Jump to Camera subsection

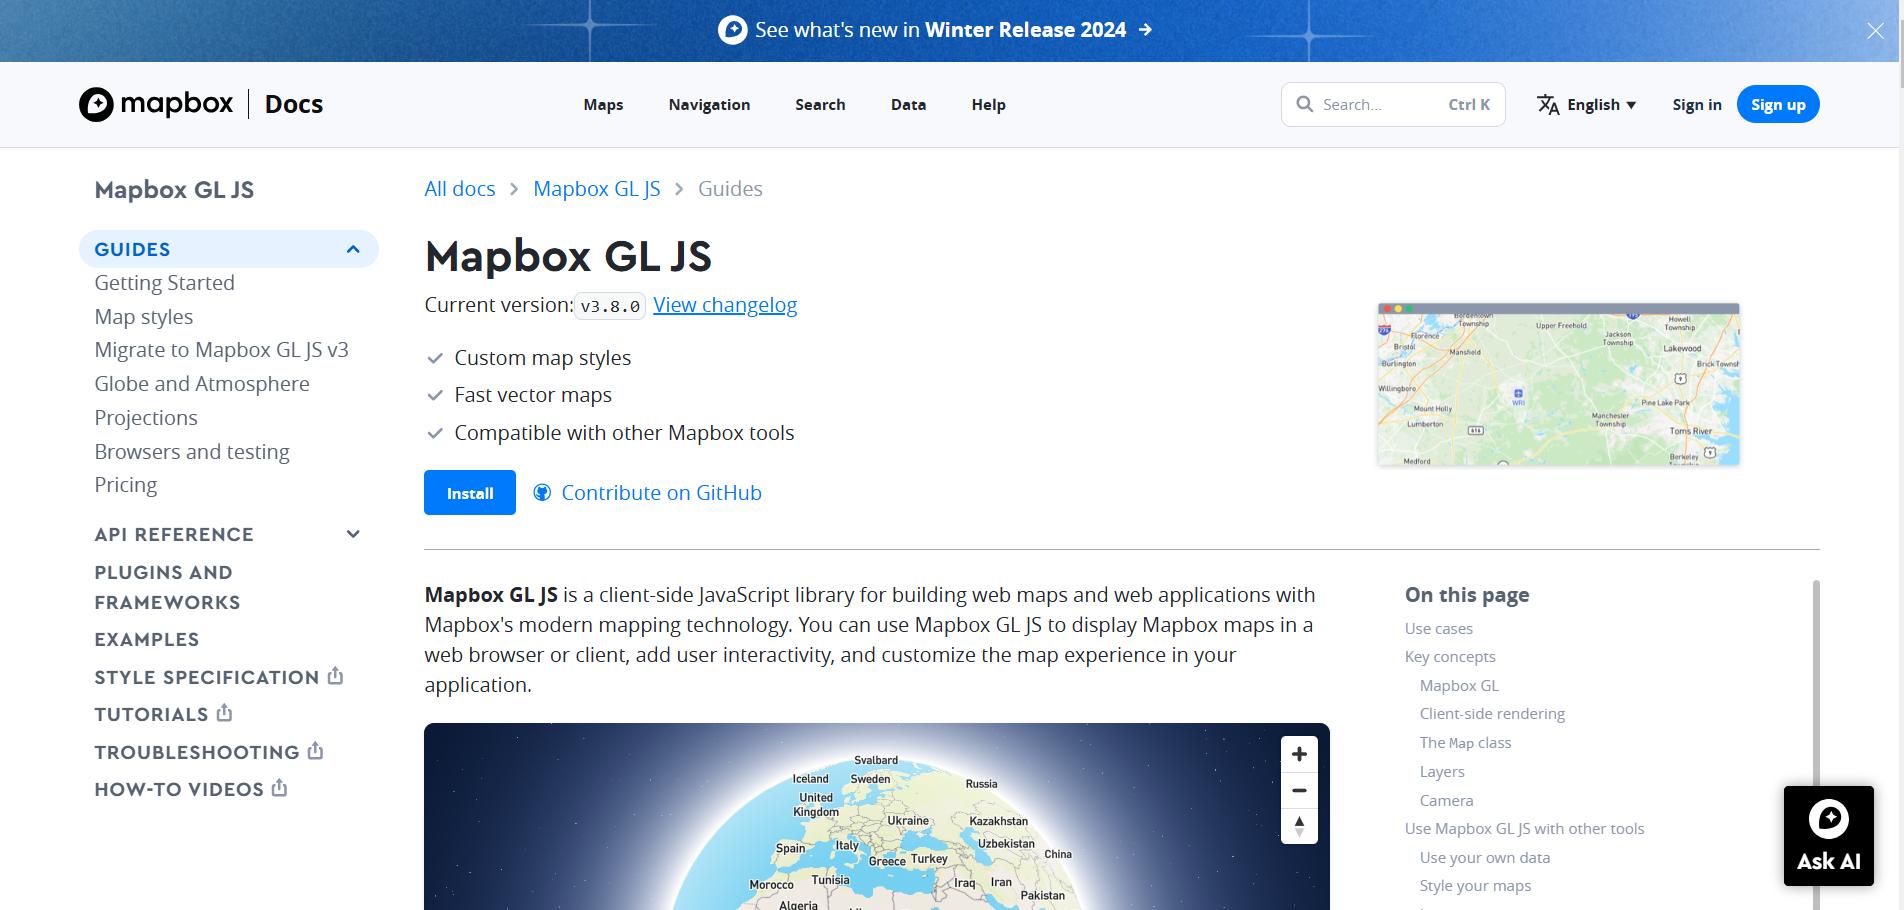click(1446, 800)
